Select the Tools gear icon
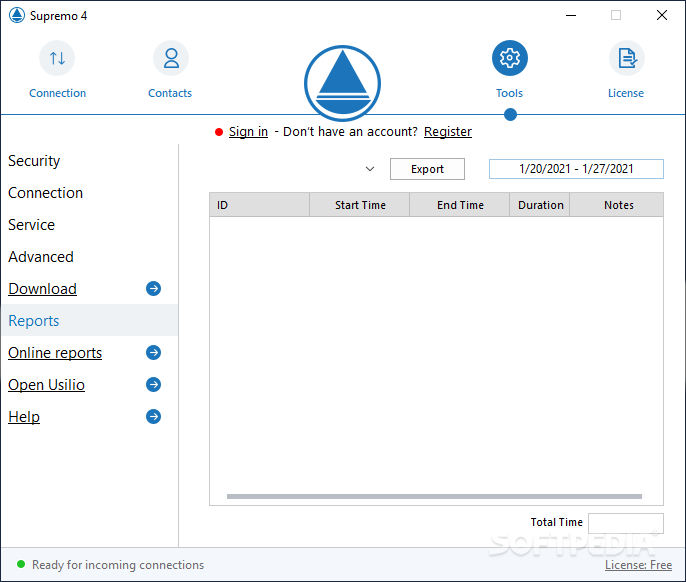This screenshot has height=582, width=686. click(510, 58)
